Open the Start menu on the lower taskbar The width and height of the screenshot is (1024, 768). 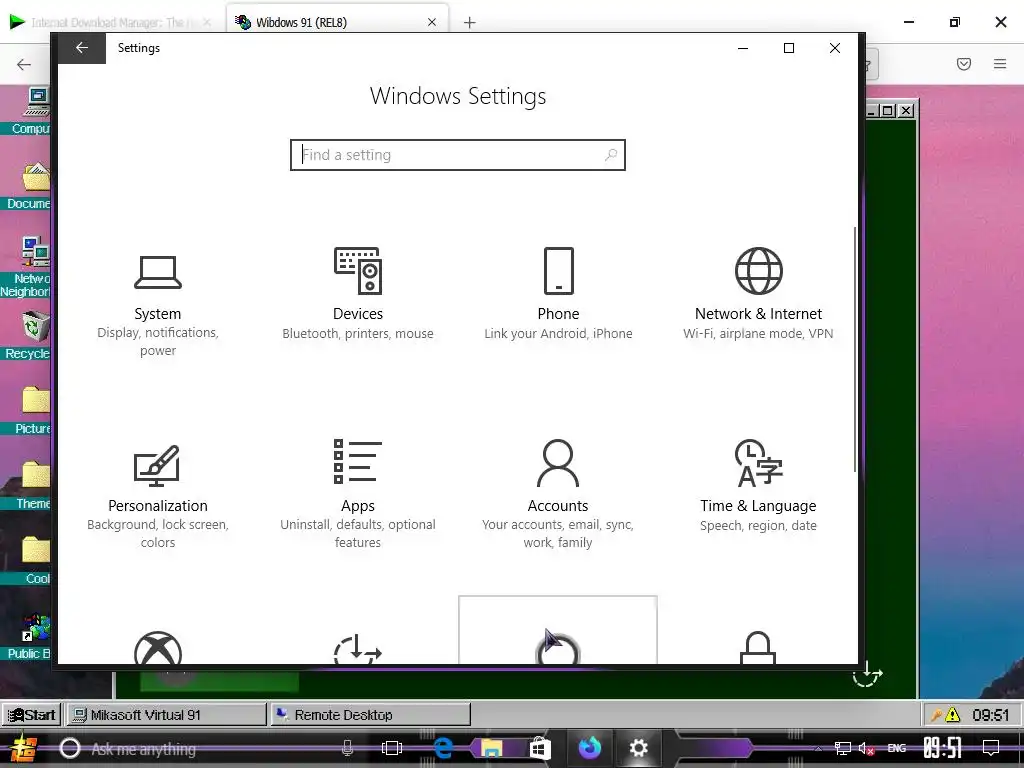pyautogui.click(x=23, y=748)
